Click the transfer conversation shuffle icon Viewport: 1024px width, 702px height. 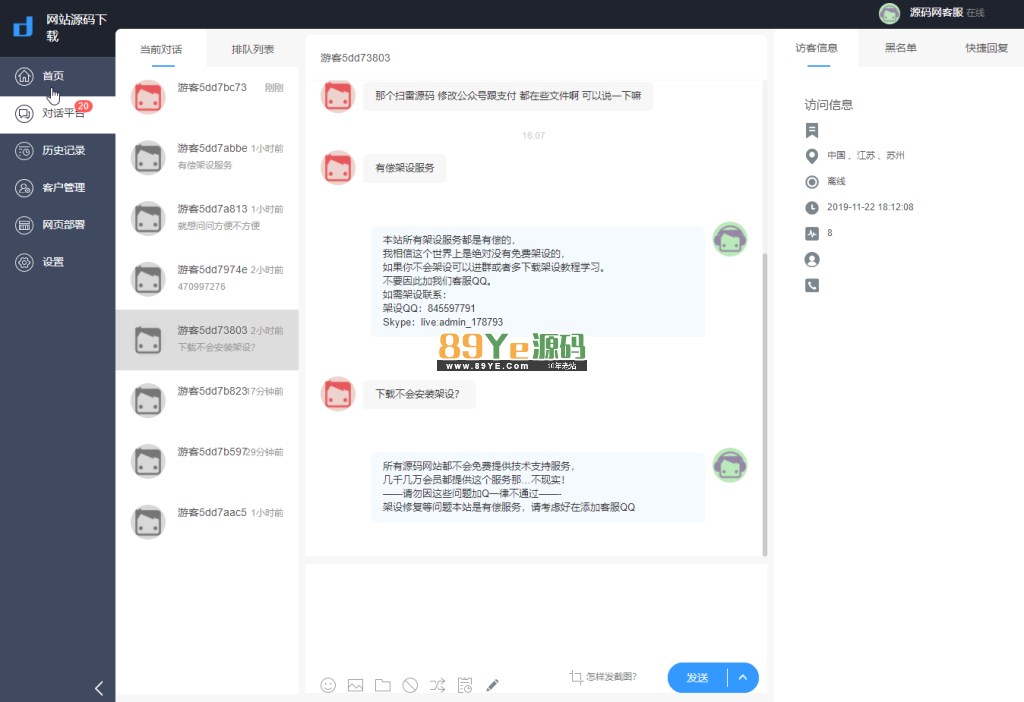(x=438, y=685)
